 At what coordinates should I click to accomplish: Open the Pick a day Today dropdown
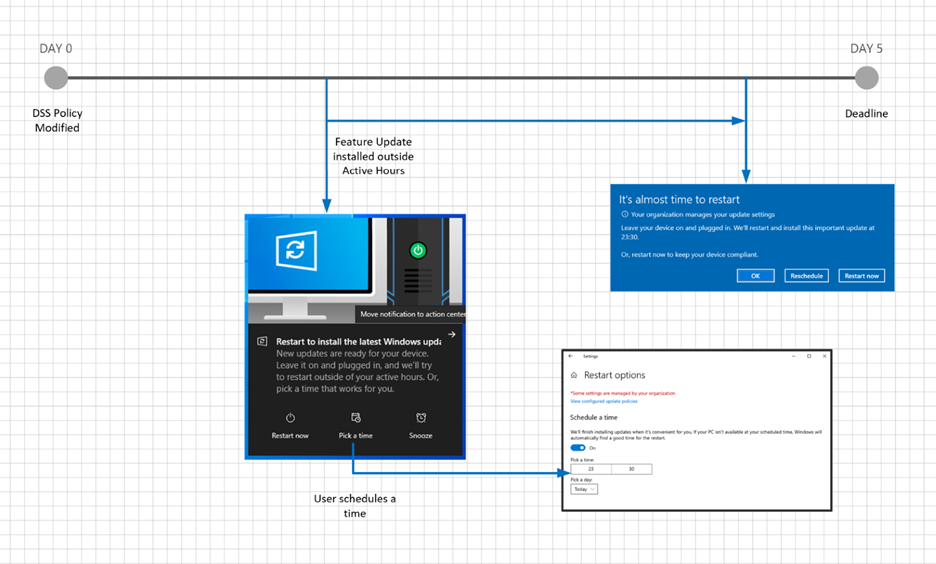[584, 489]
